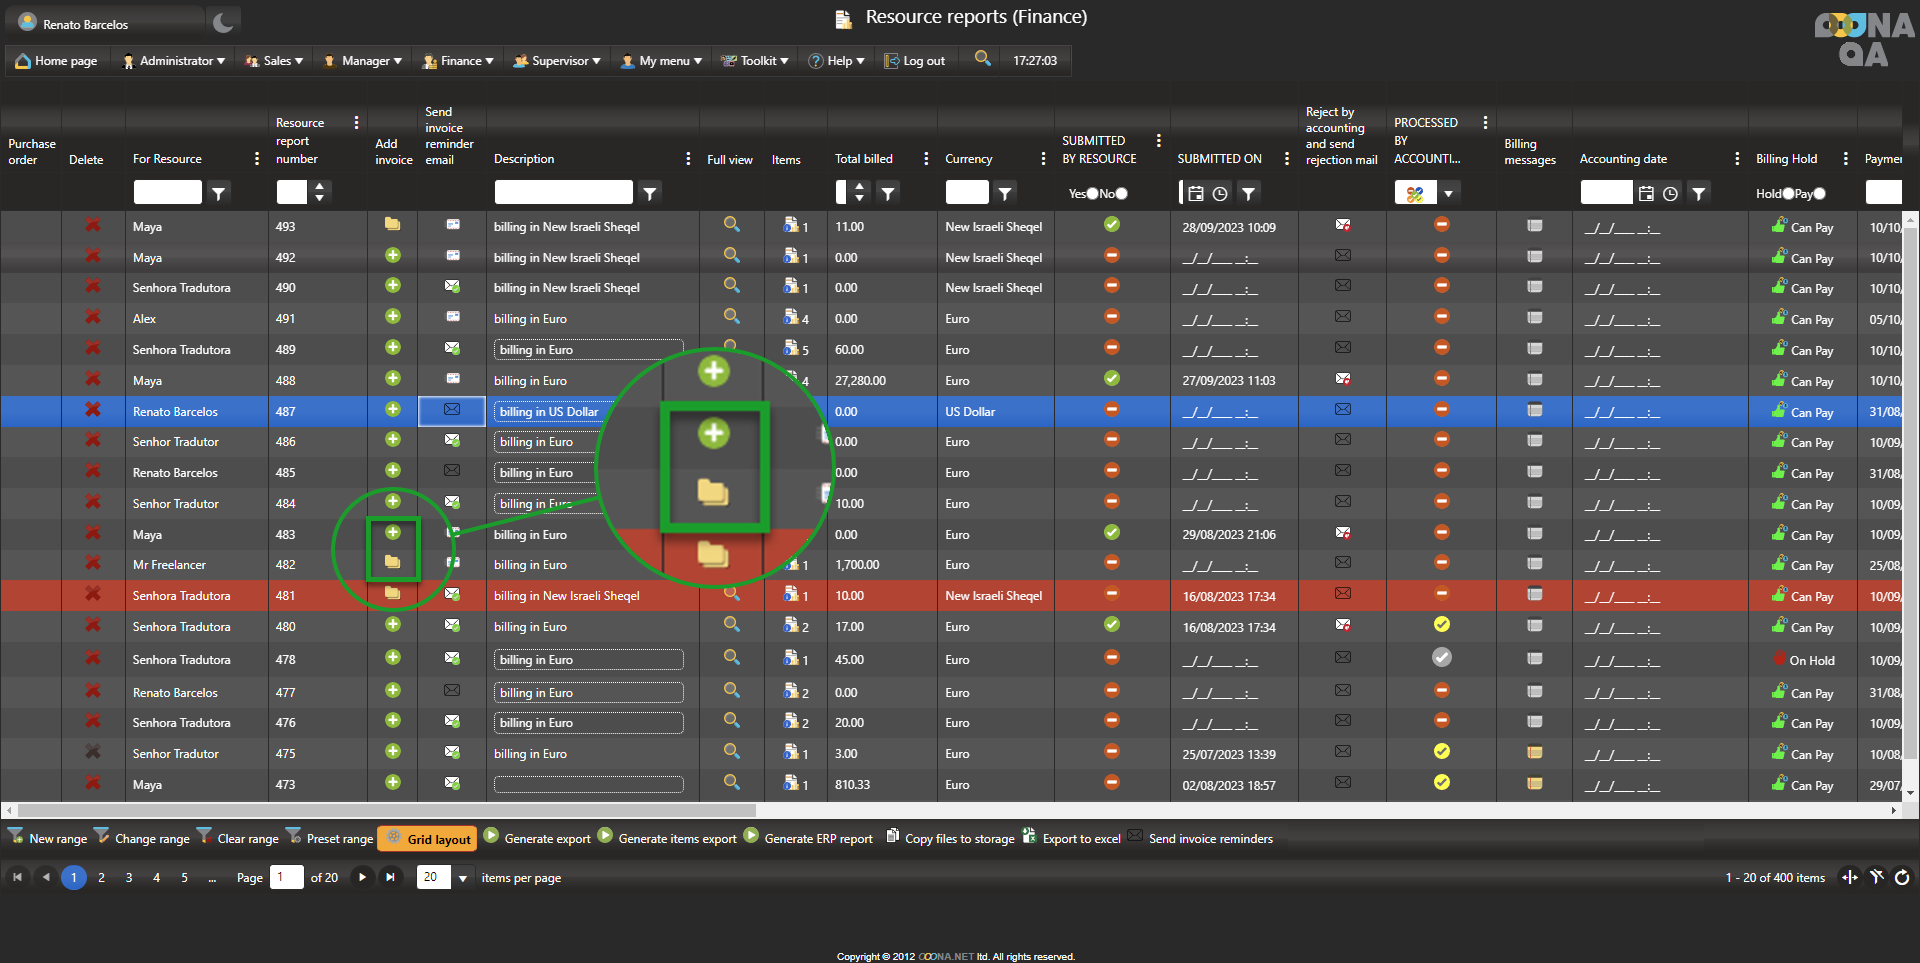Click the dark mode moon icon
The image size is (1920, 963).
pos(223,22)
